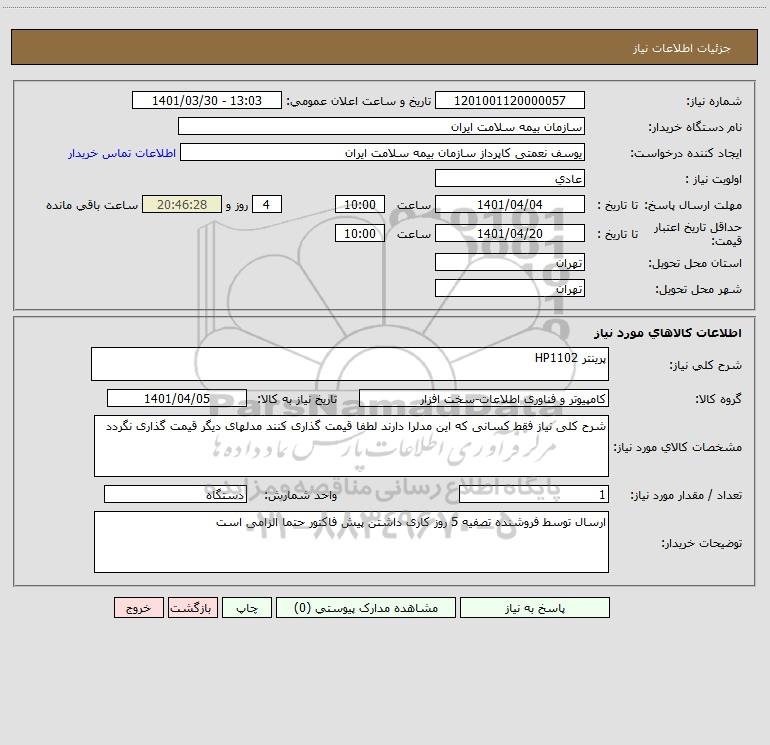Click the 'شماره نیاز:' label

(714, 102)
